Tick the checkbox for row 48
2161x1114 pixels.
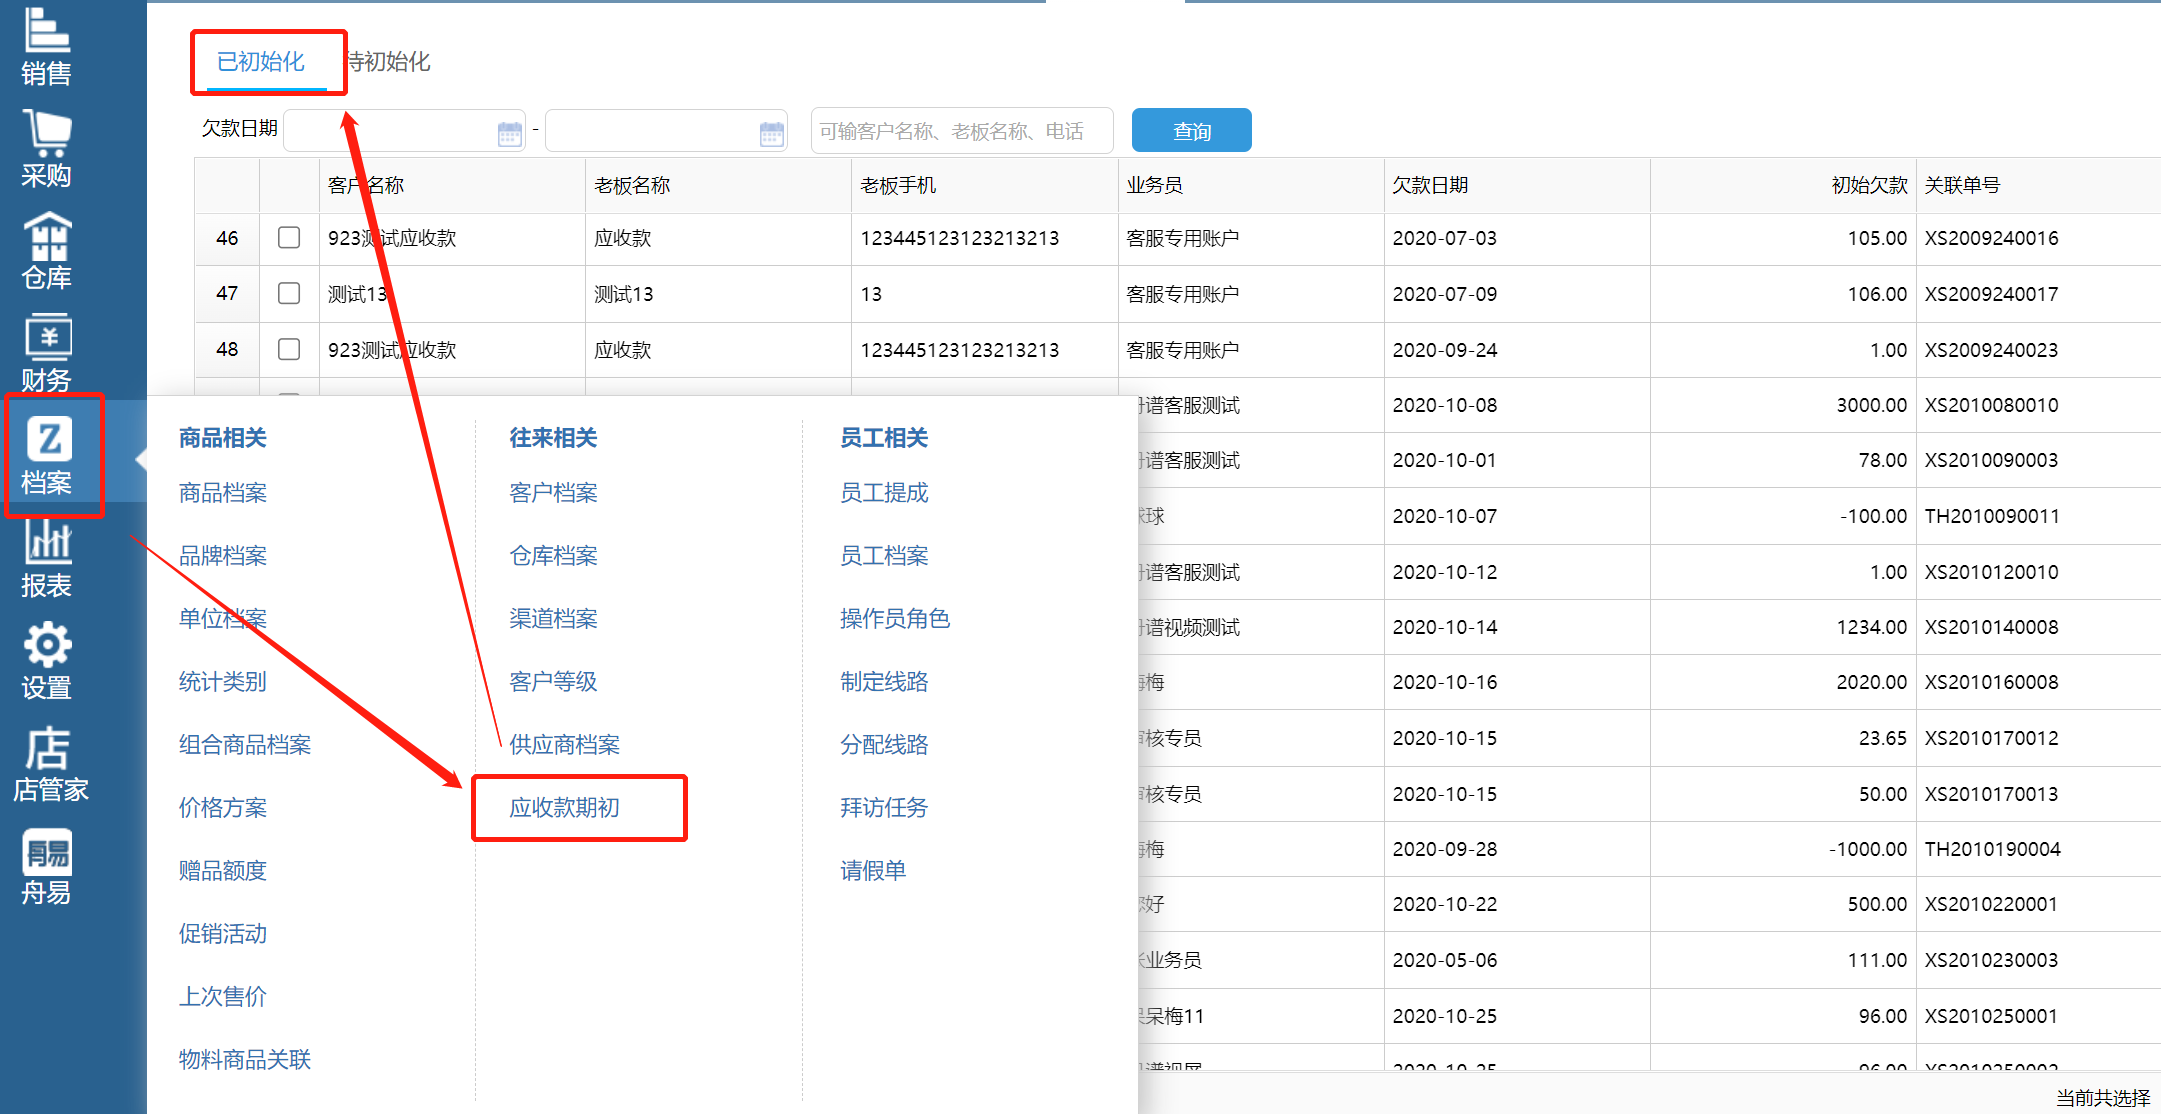click(x=289, y=349)
